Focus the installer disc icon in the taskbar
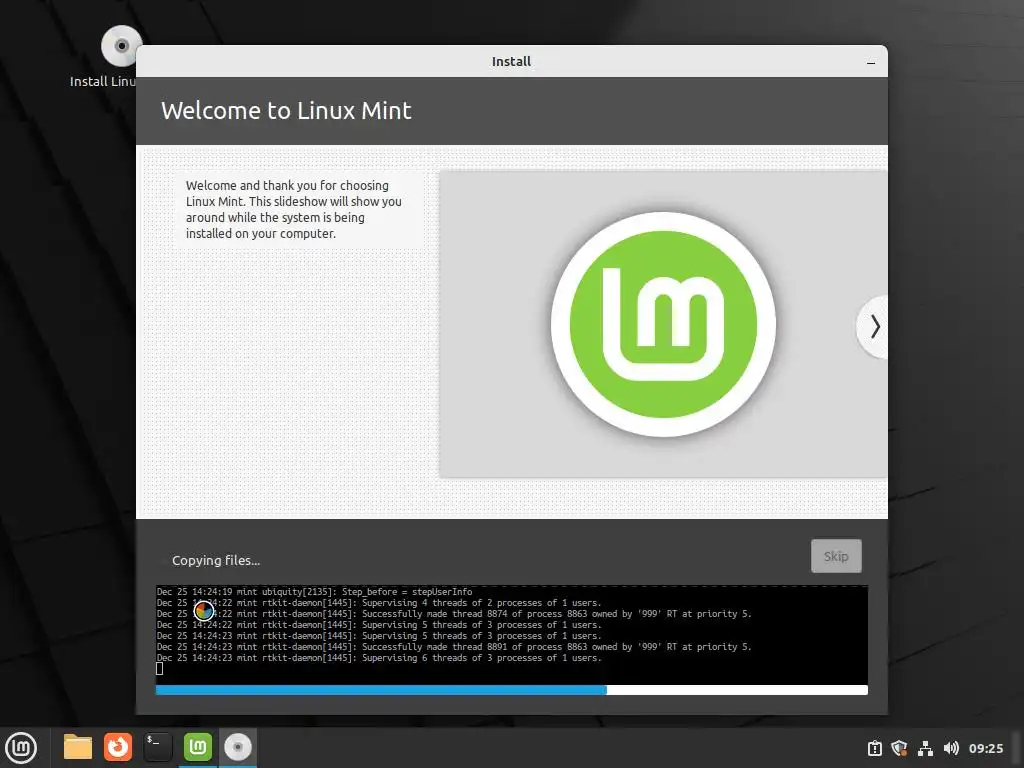1024x768 pixels. (x=238, y=747)
